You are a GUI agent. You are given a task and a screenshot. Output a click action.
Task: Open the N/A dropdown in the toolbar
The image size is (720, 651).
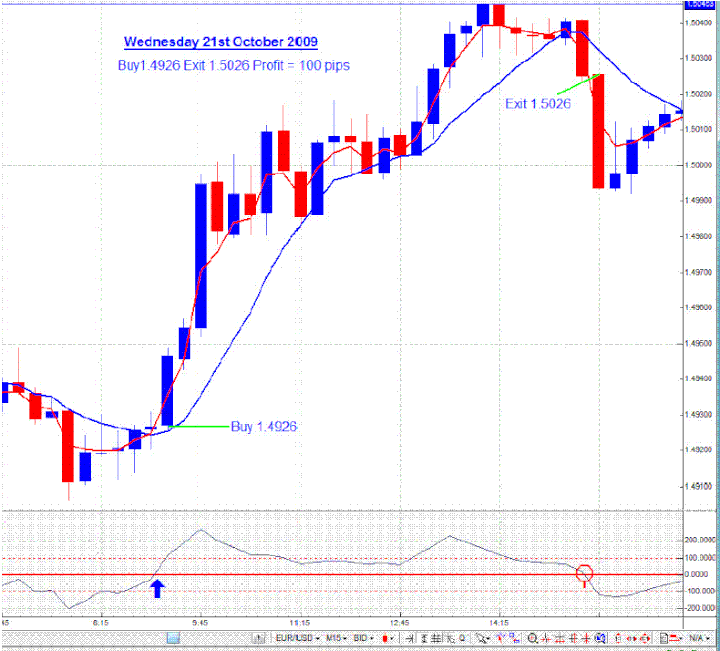pos(699,638)
